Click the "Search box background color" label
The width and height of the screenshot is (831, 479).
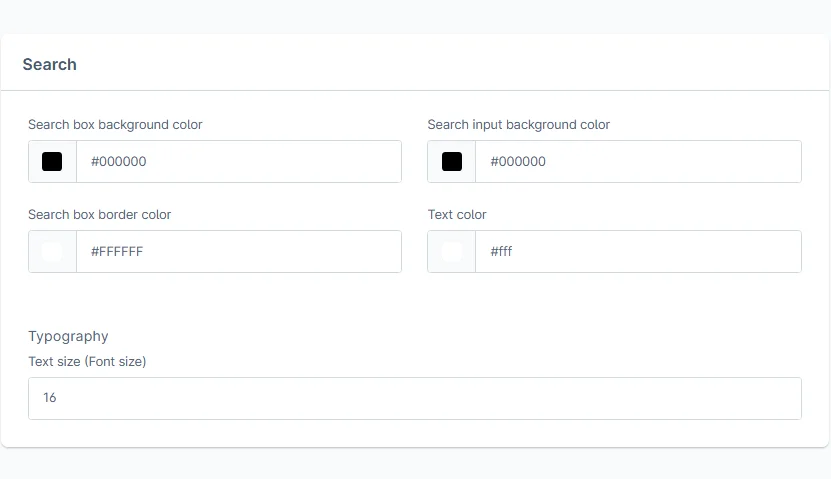click(115, 125)
